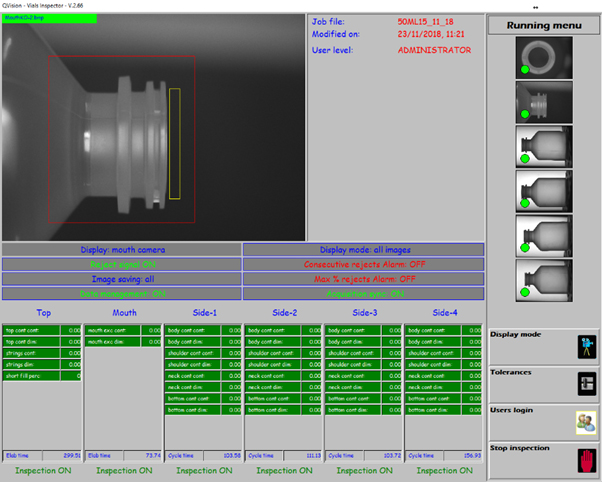Choose the last side-view bottle thumbnail
This screenshot has height=482, width=602.
coord(543,279)
